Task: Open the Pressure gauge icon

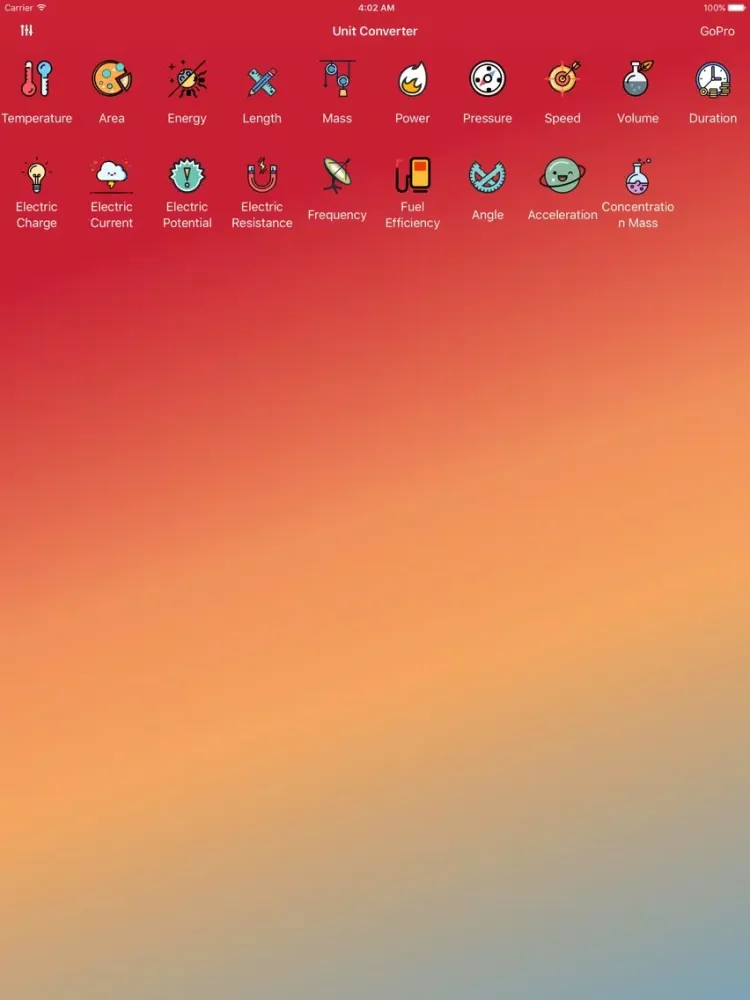Action: tap(488, 79)
